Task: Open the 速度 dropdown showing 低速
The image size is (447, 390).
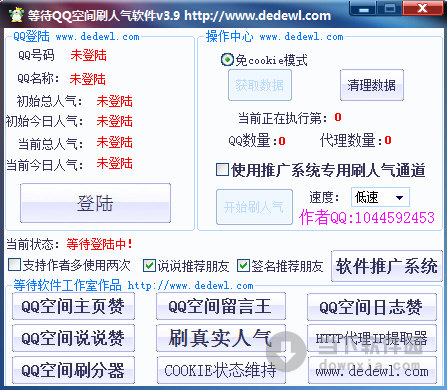Action: 380,197
